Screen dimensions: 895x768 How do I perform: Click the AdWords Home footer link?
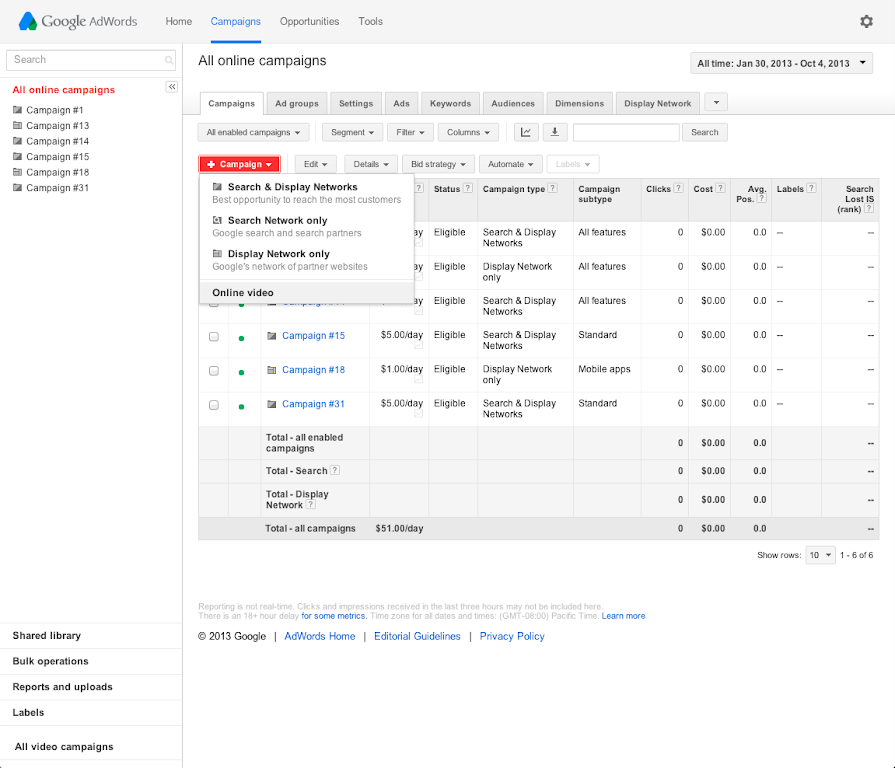[320, 636]
